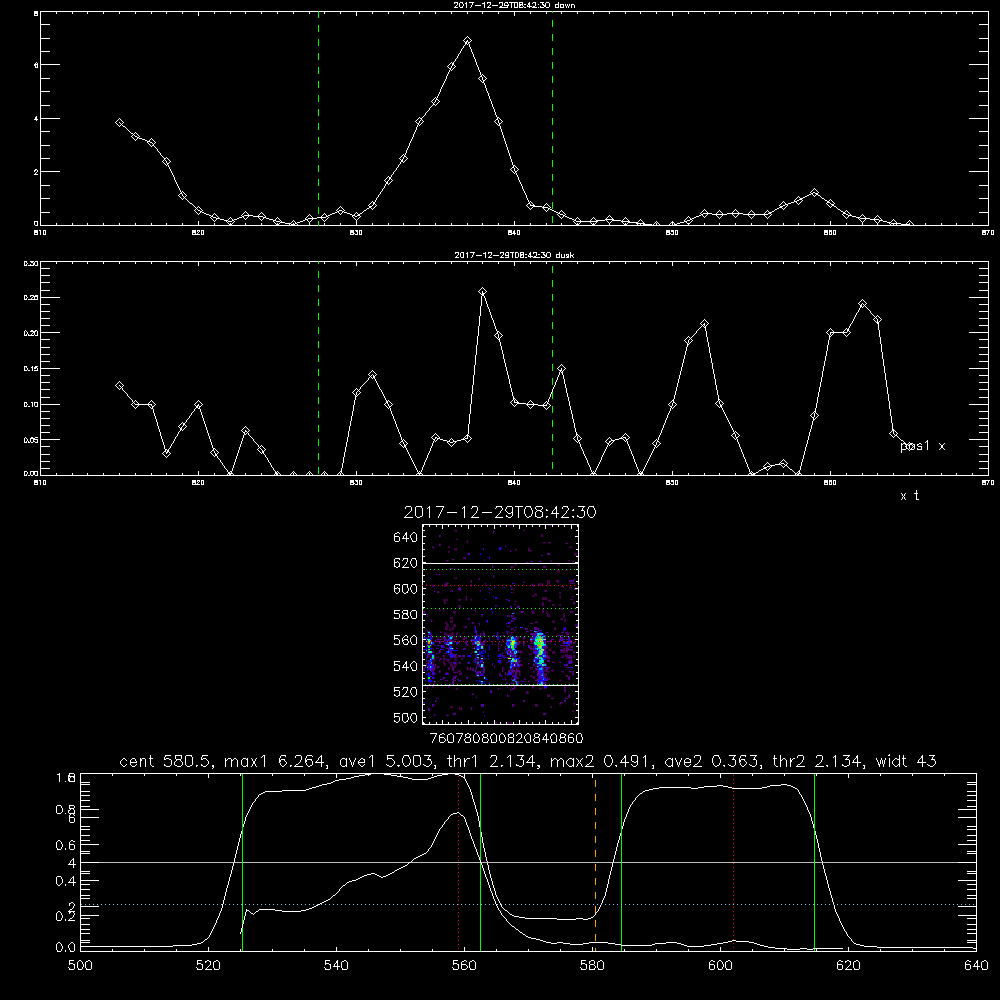1000x1000 pixels.
Task: Click the dusk plot peak diamond near 852
Action: 705,324
